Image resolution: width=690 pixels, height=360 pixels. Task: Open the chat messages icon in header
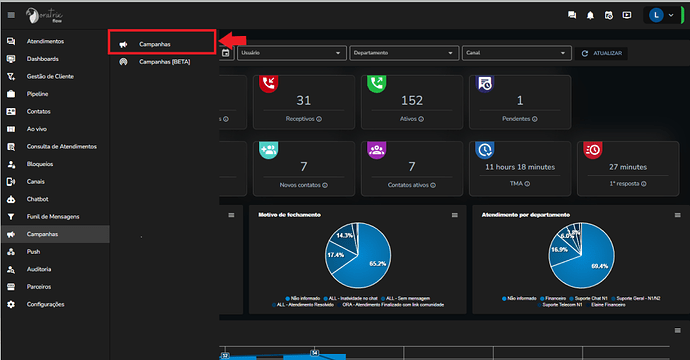point(572,15)
